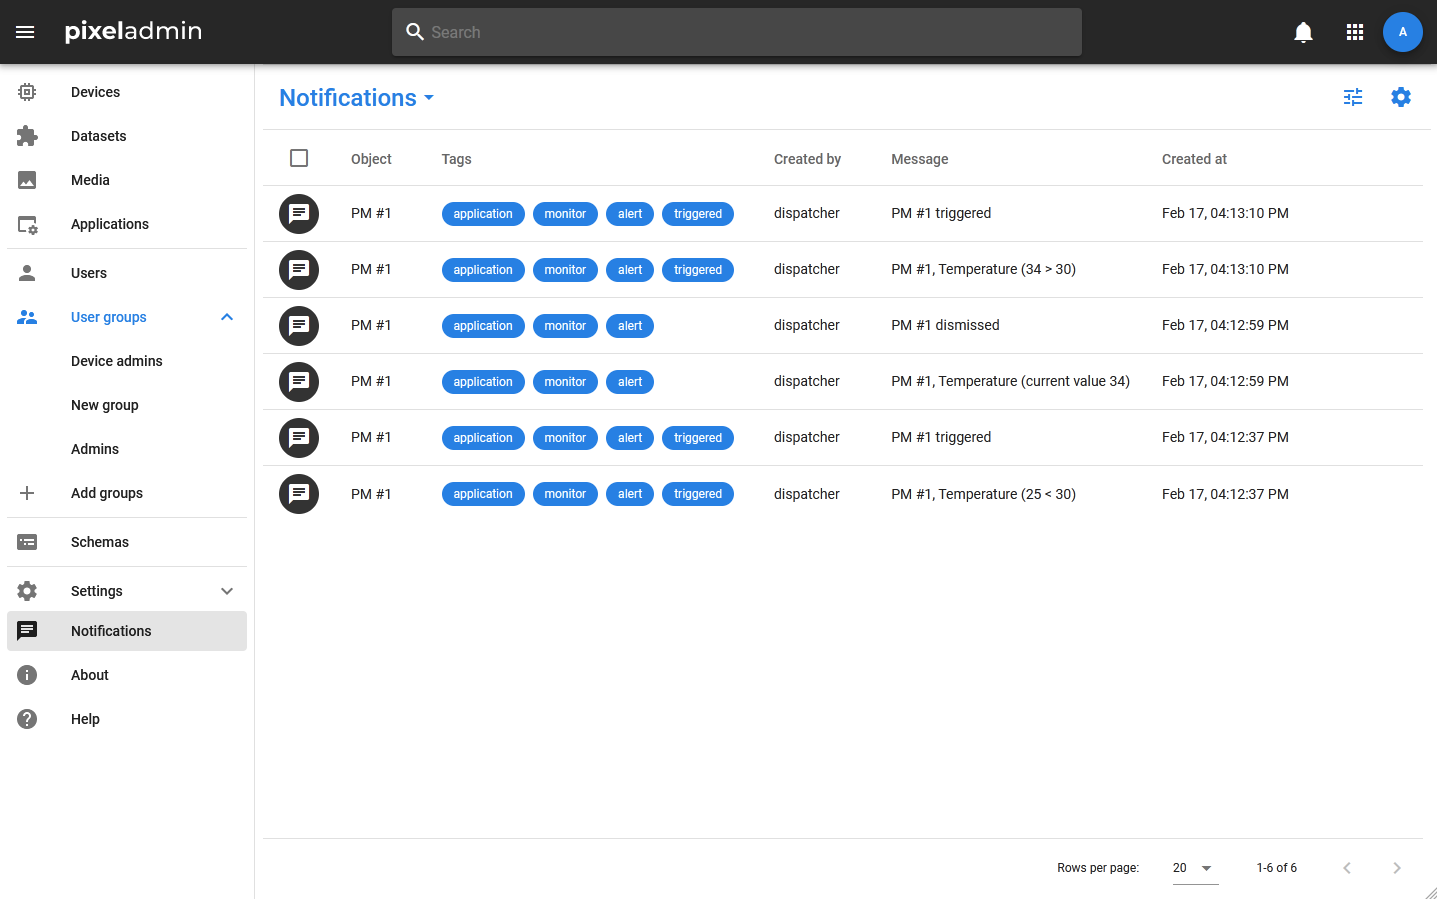The height and width of the screenshot is (899, 1437).
Task: Click the message icon of the PM #1 dismissed row
Action: coord(298,326)
